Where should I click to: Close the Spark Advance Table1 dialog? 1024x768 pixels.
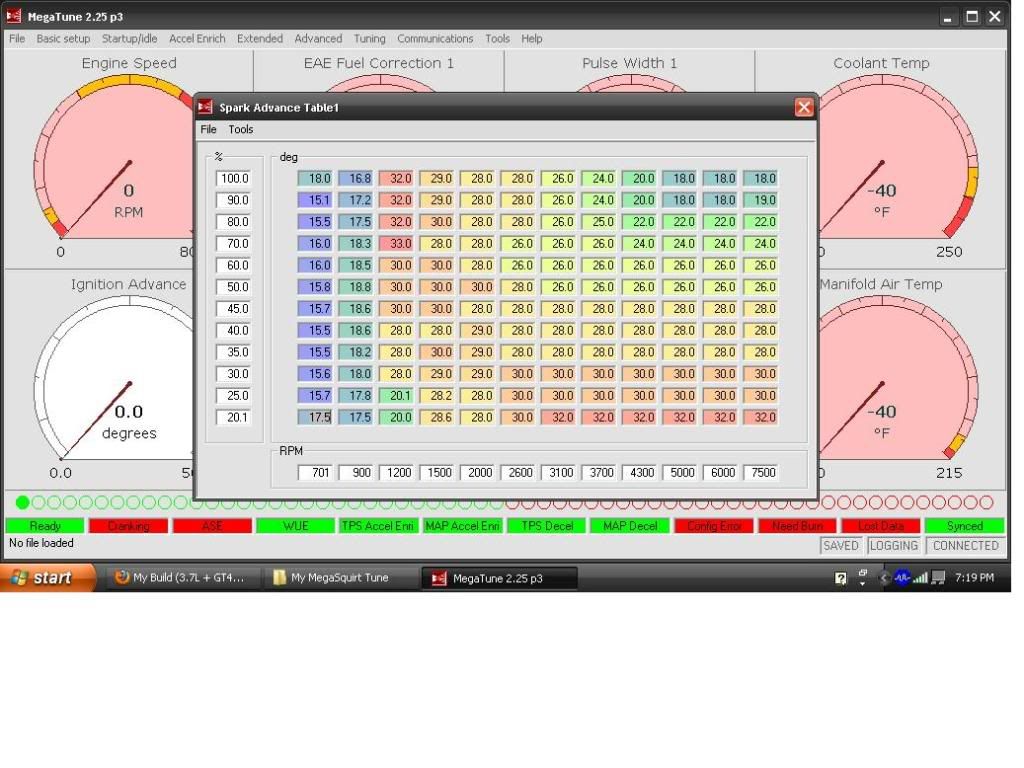[x=804, y=107]
